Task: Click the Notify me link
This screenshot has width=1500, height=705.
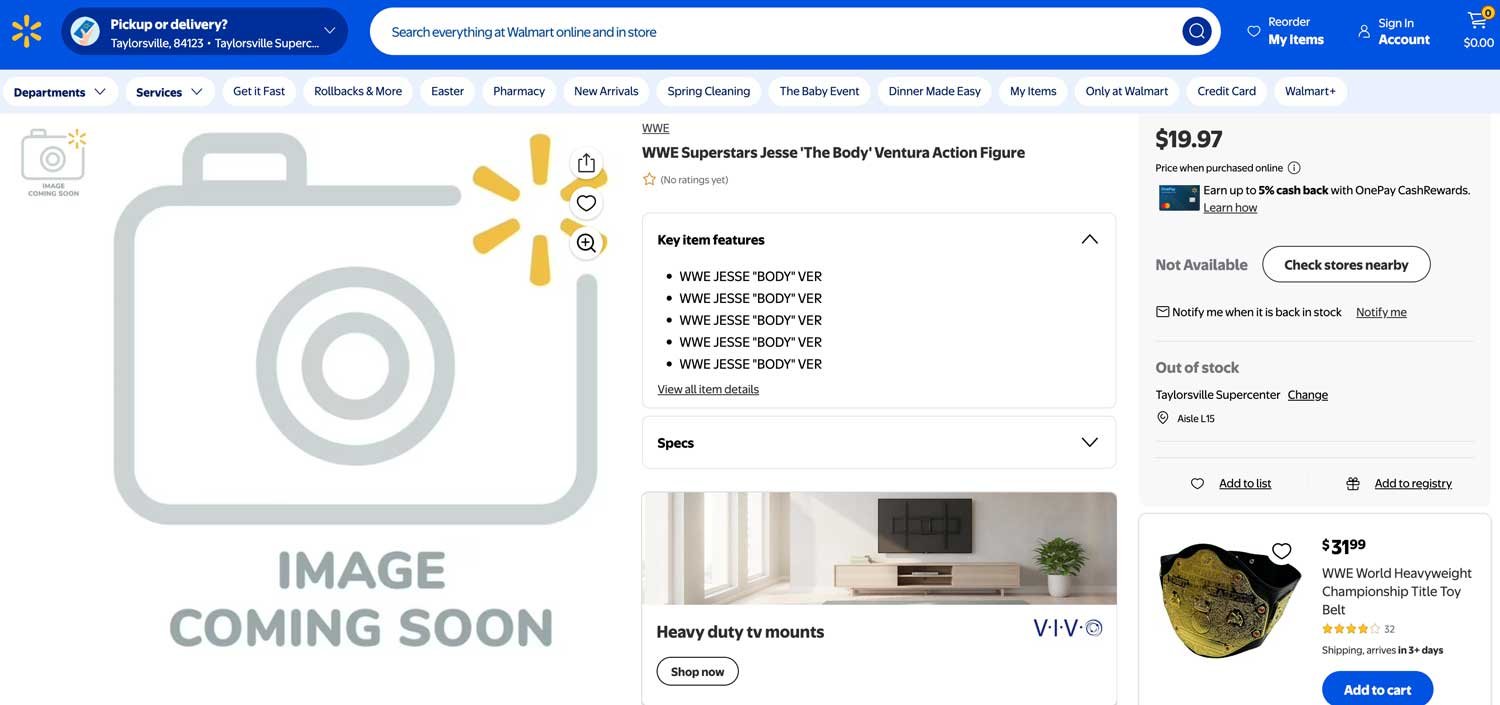Action: (1380, 312)
